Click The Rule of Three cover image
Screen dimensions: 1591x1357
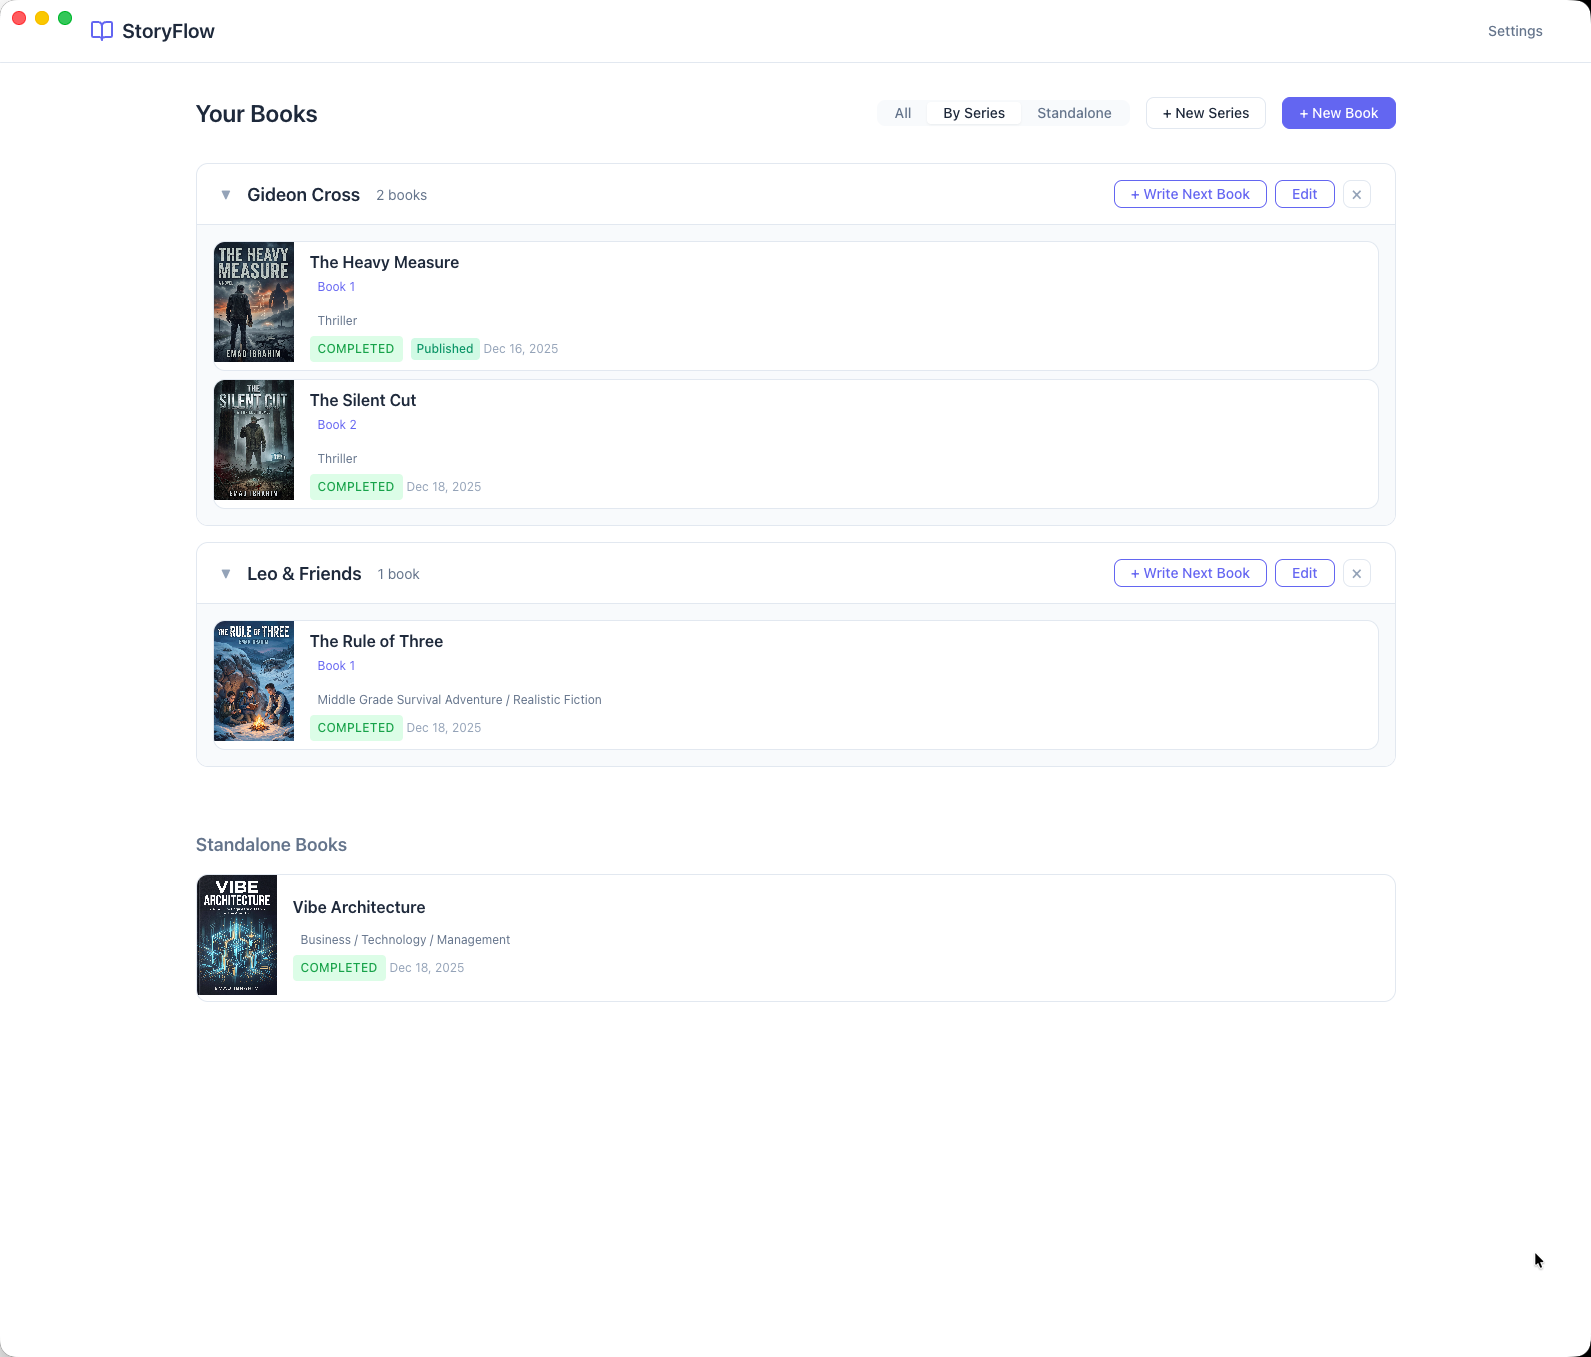tap(254, 681)
